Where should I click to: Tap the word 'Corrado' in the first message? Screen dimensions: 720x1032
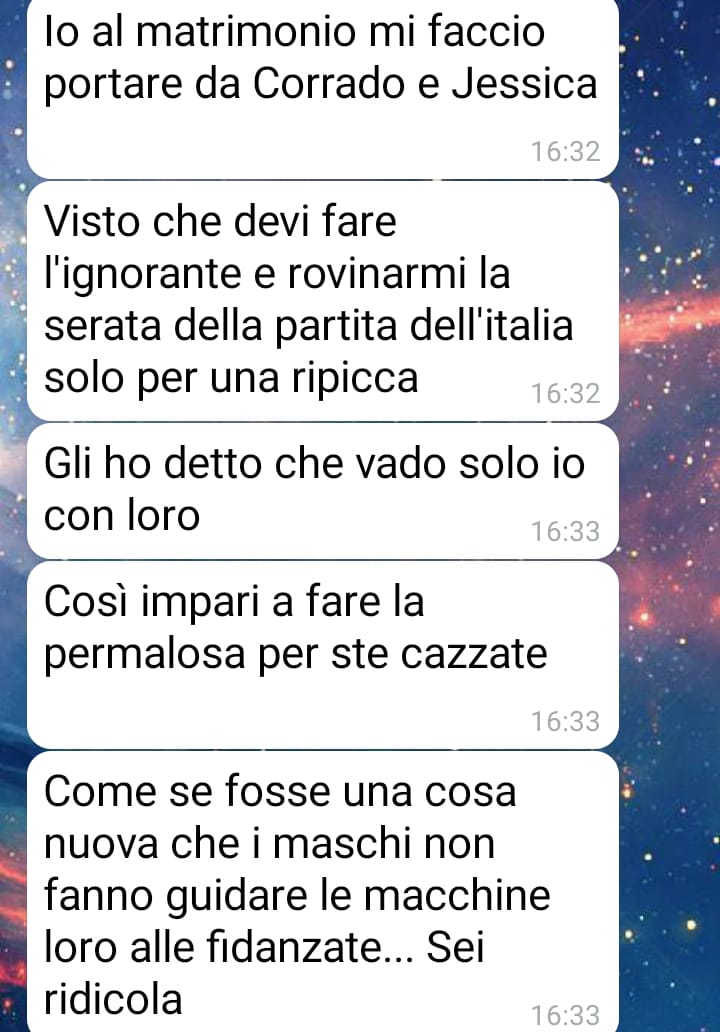click(329, 84)
